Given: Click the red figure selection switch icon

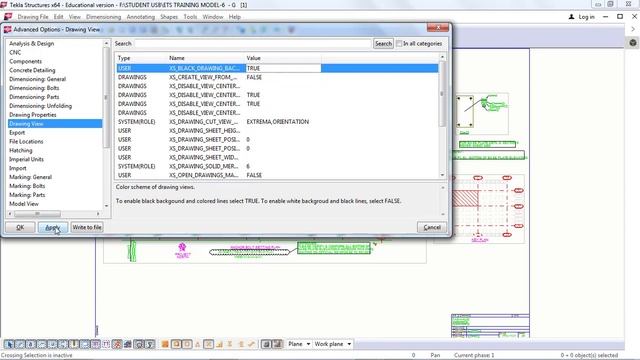Looking at the screenshot, I should (x=117, y=344).
